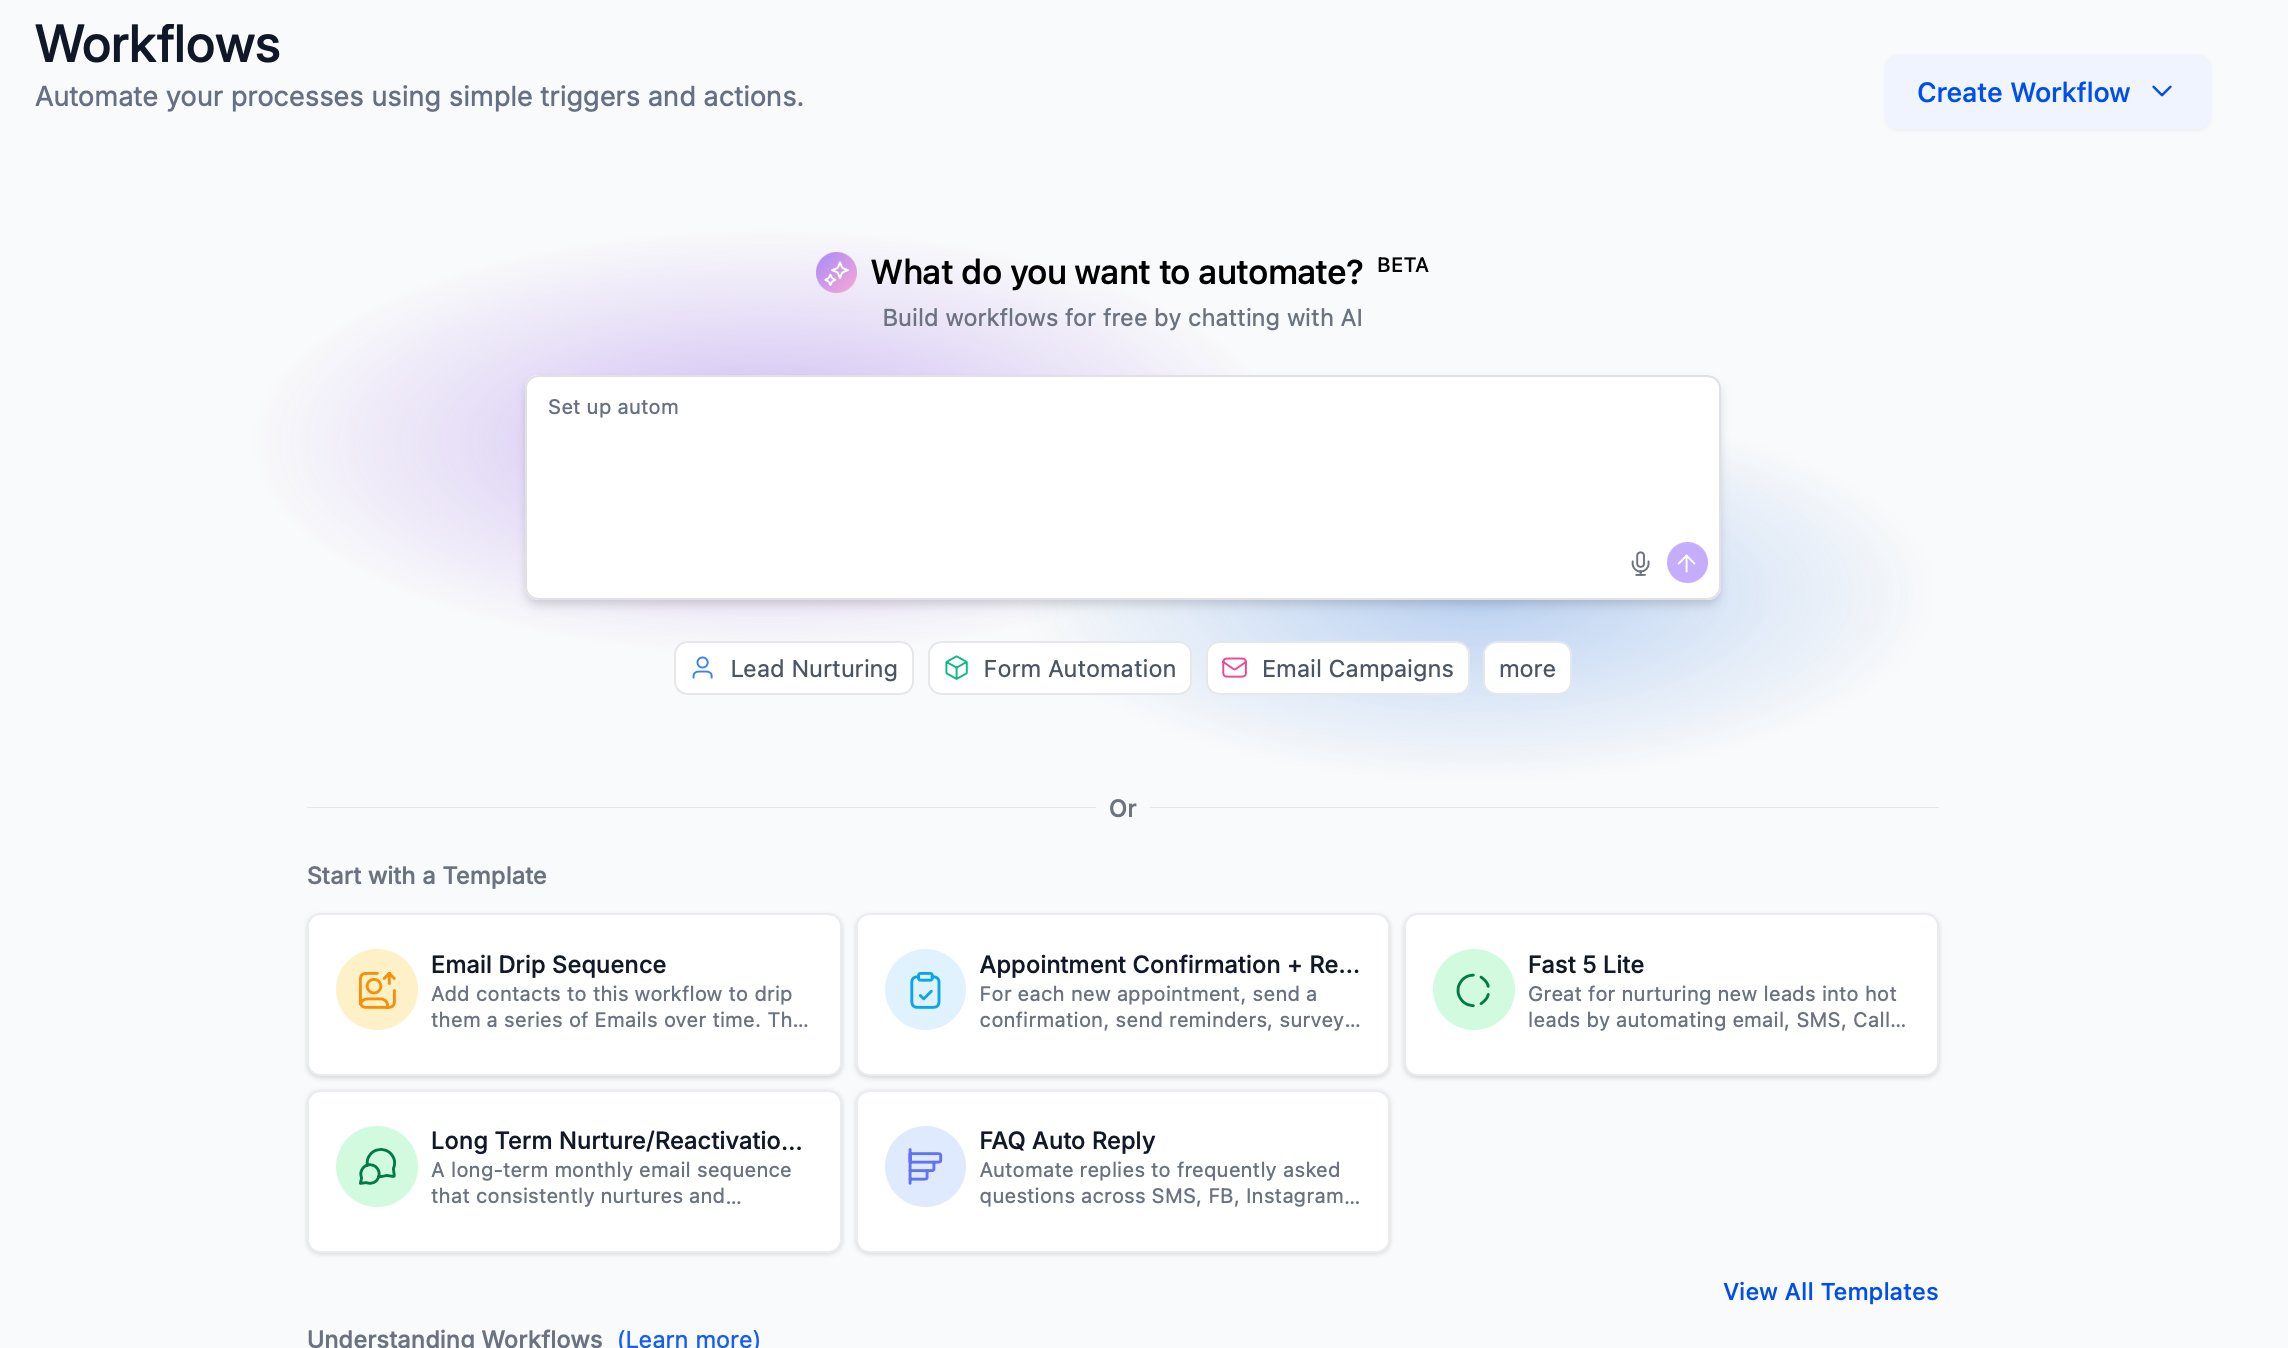Click the Start with a Template heading

pyautogui.click(x=427, y=875)
